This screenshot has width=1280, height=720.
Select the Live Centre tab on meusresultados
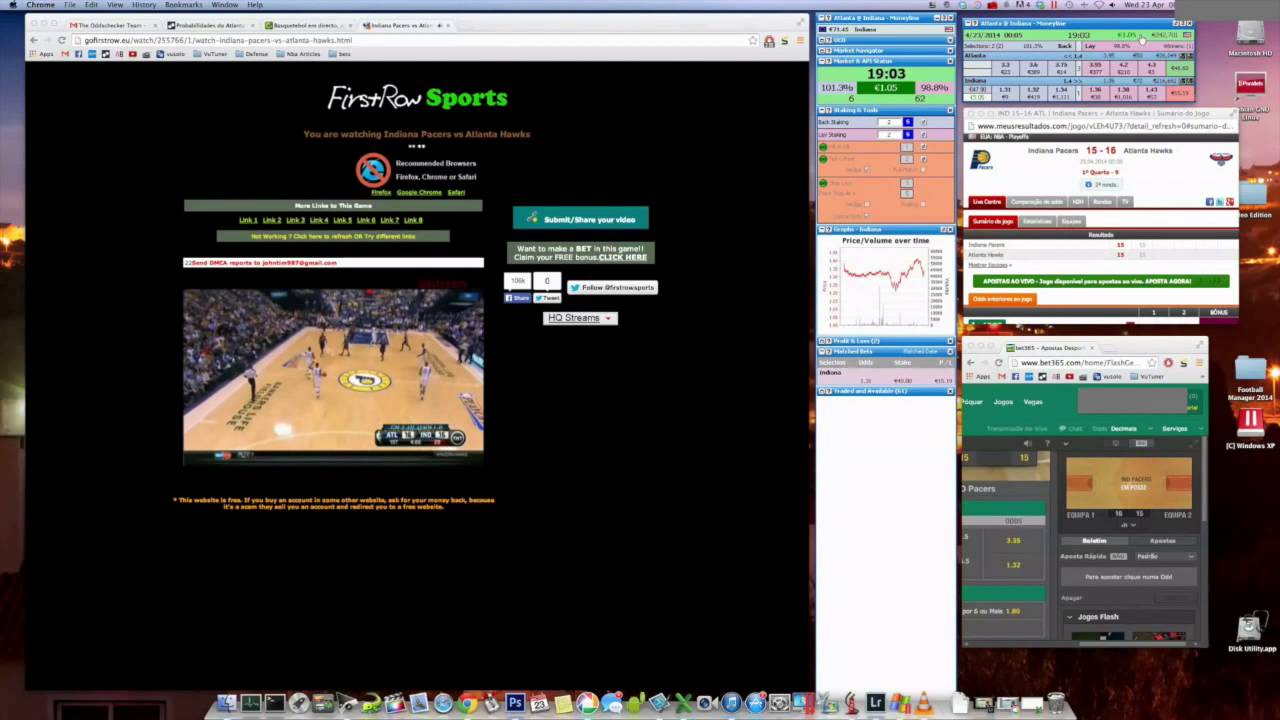[x=987, y=202]
